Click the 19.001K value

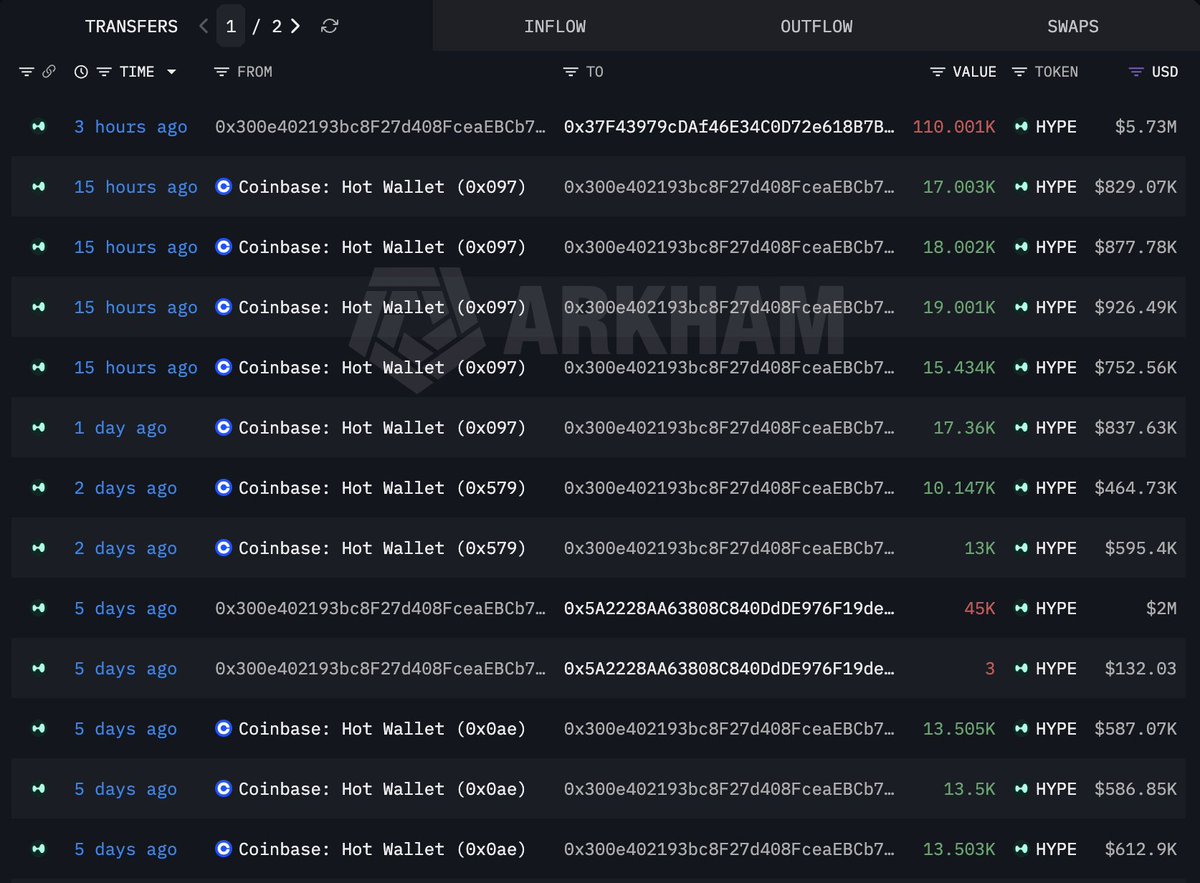coord(959,307)
